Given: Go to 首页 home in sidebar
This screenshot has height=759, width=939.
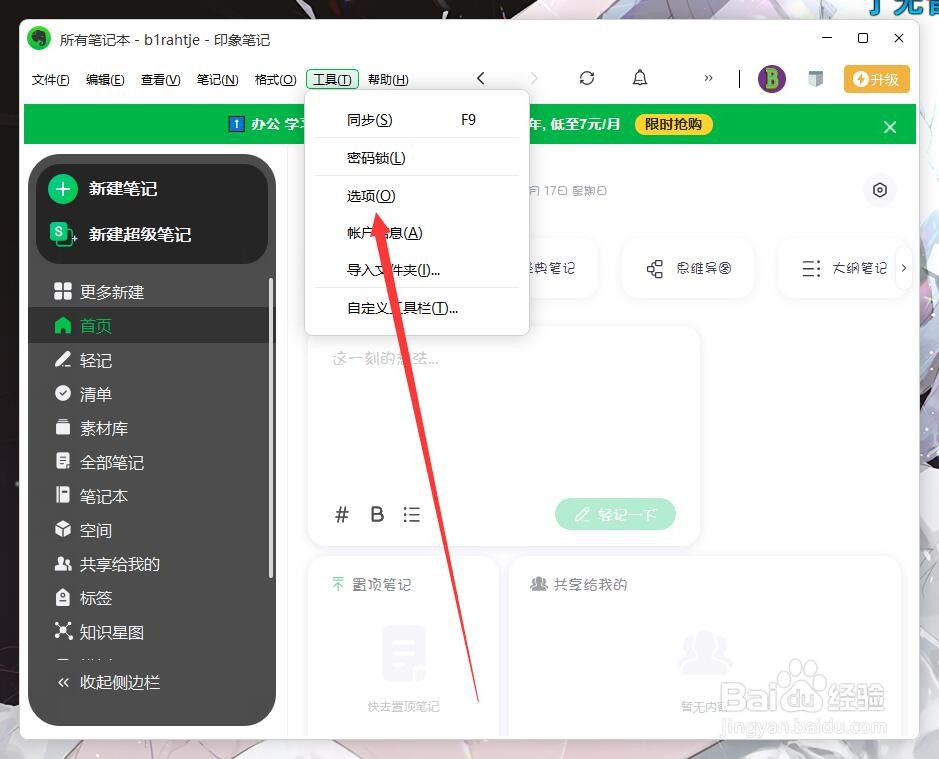Looking at the screenshot, I should (x=150, y=325).
